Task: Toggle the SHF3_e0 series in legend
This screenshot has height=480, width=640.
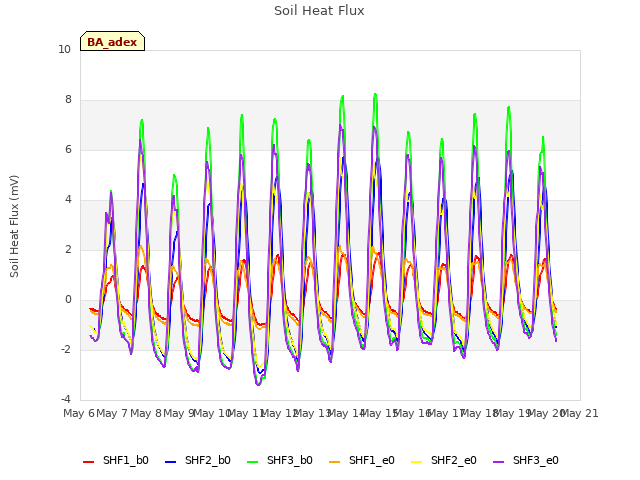Action: pos(526,460)
